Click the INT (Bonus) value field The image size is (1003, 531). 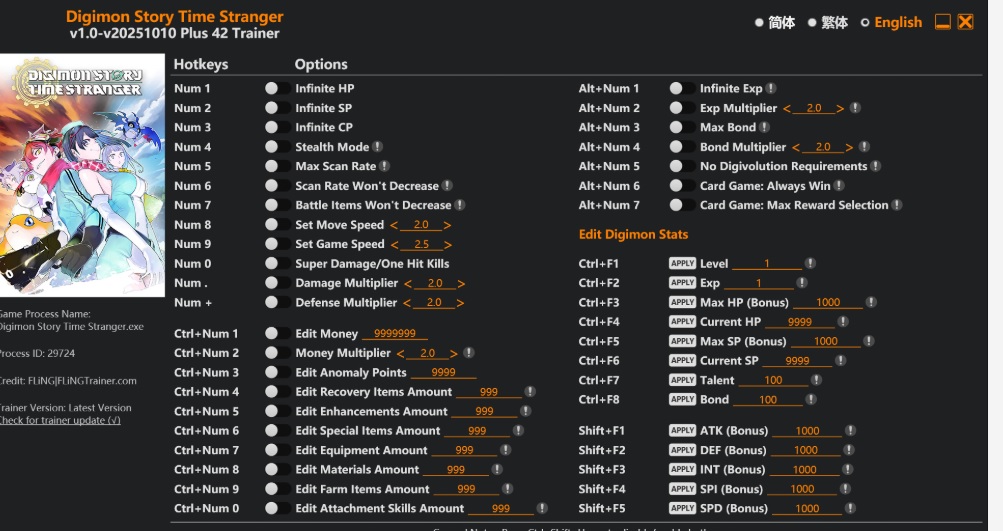[804, 470]
